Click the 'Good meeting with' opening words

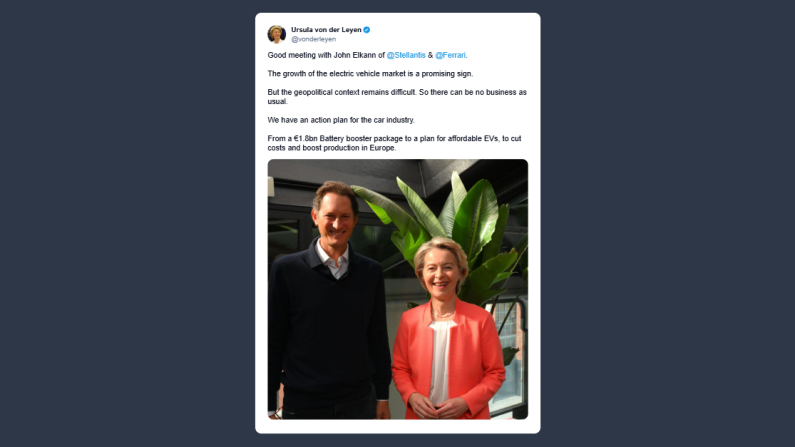click(x=299, y=55)
